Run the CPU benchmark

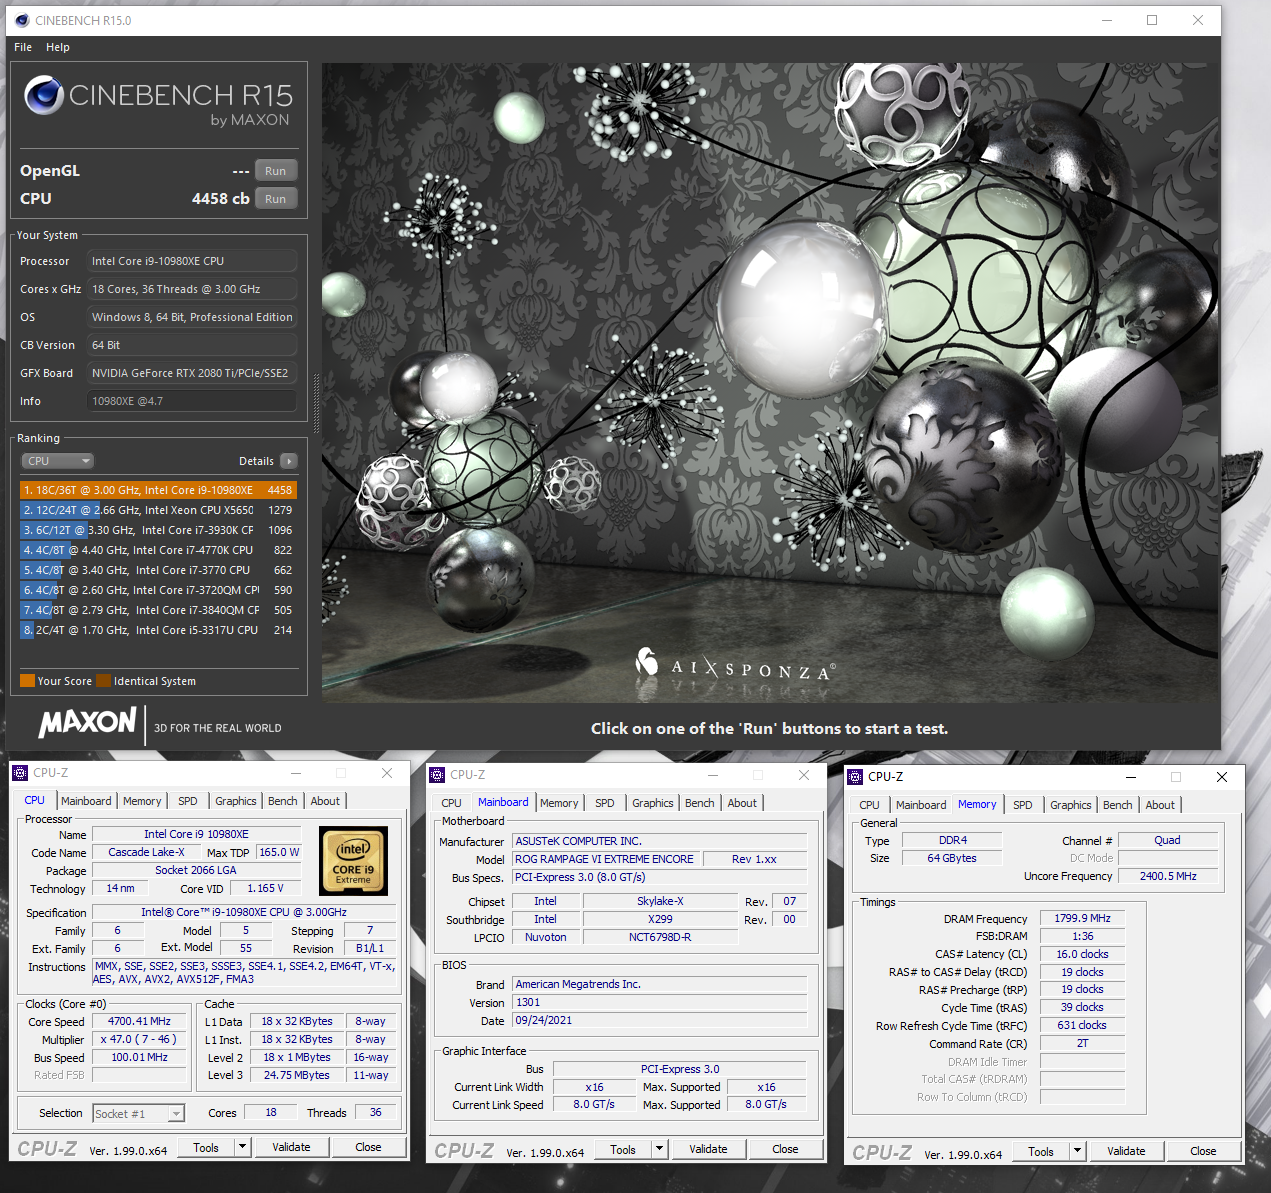276,199
